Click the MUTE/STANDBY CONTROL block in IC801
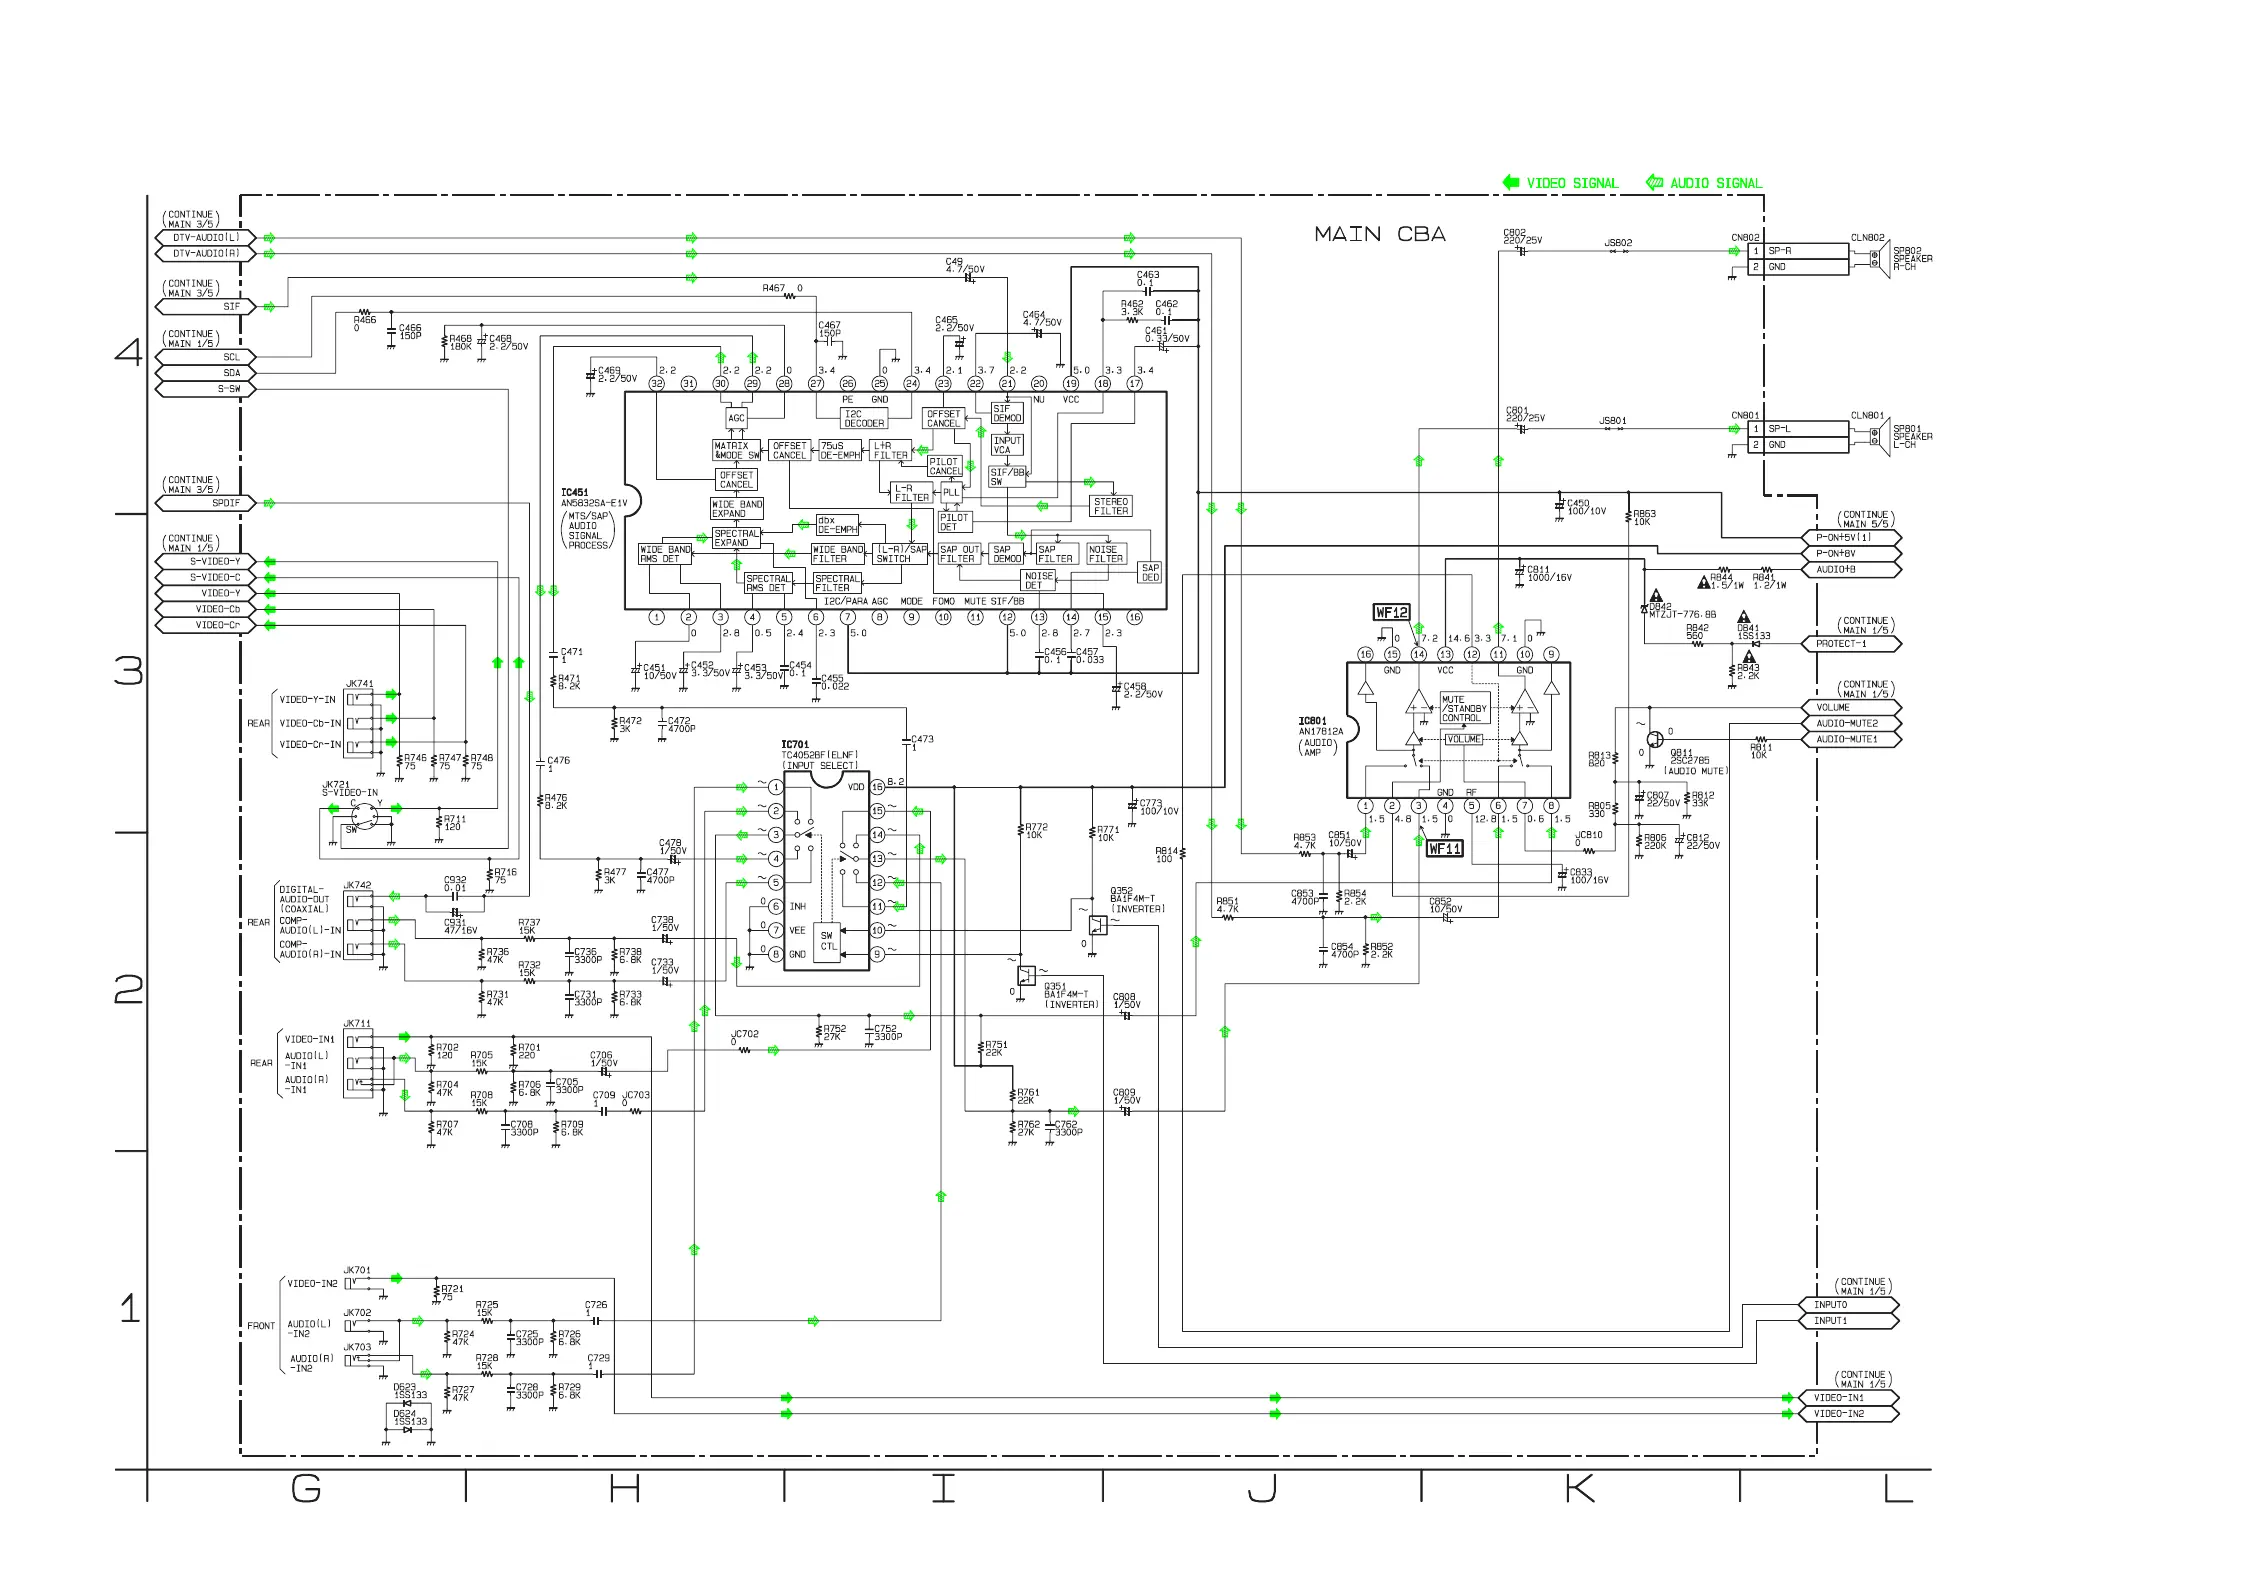 pos(1464,708)
